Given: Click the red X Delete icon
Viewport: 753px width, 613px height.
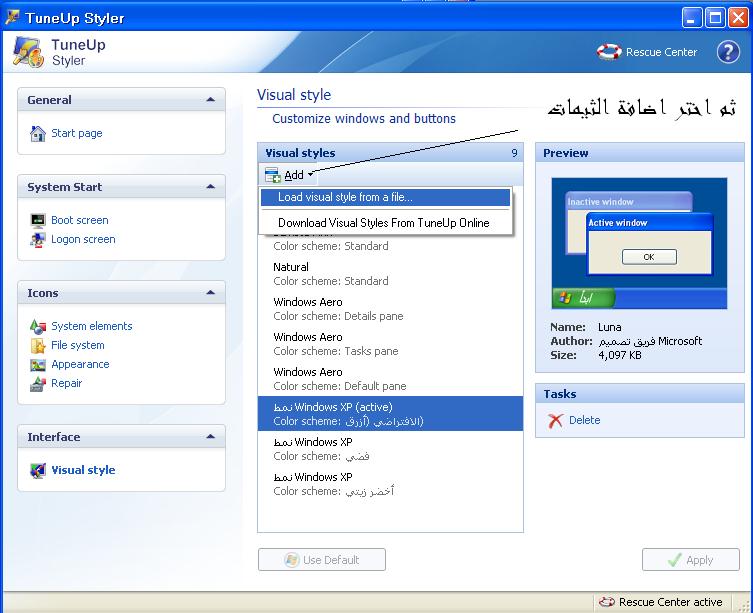Looking at the screenshot, I should point(555,421).
